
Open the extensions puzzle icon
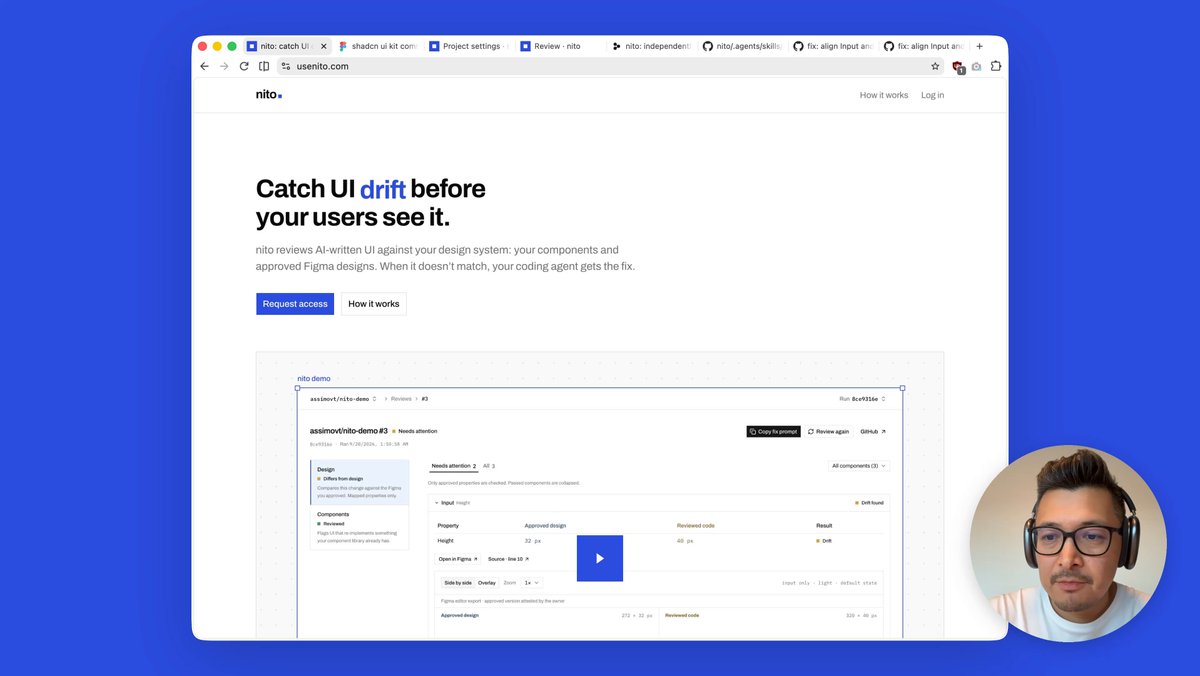coord(996,66)
